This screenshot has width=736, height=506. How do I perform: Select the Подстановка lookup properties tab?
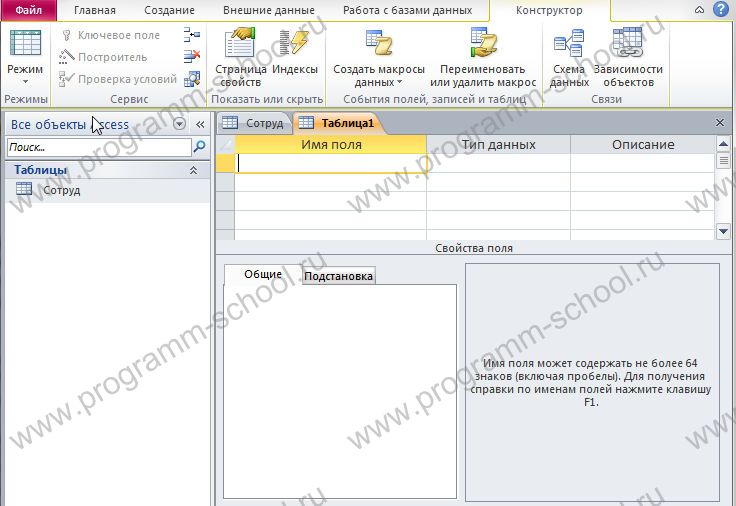pyautogui.click(x=339, y=276)
